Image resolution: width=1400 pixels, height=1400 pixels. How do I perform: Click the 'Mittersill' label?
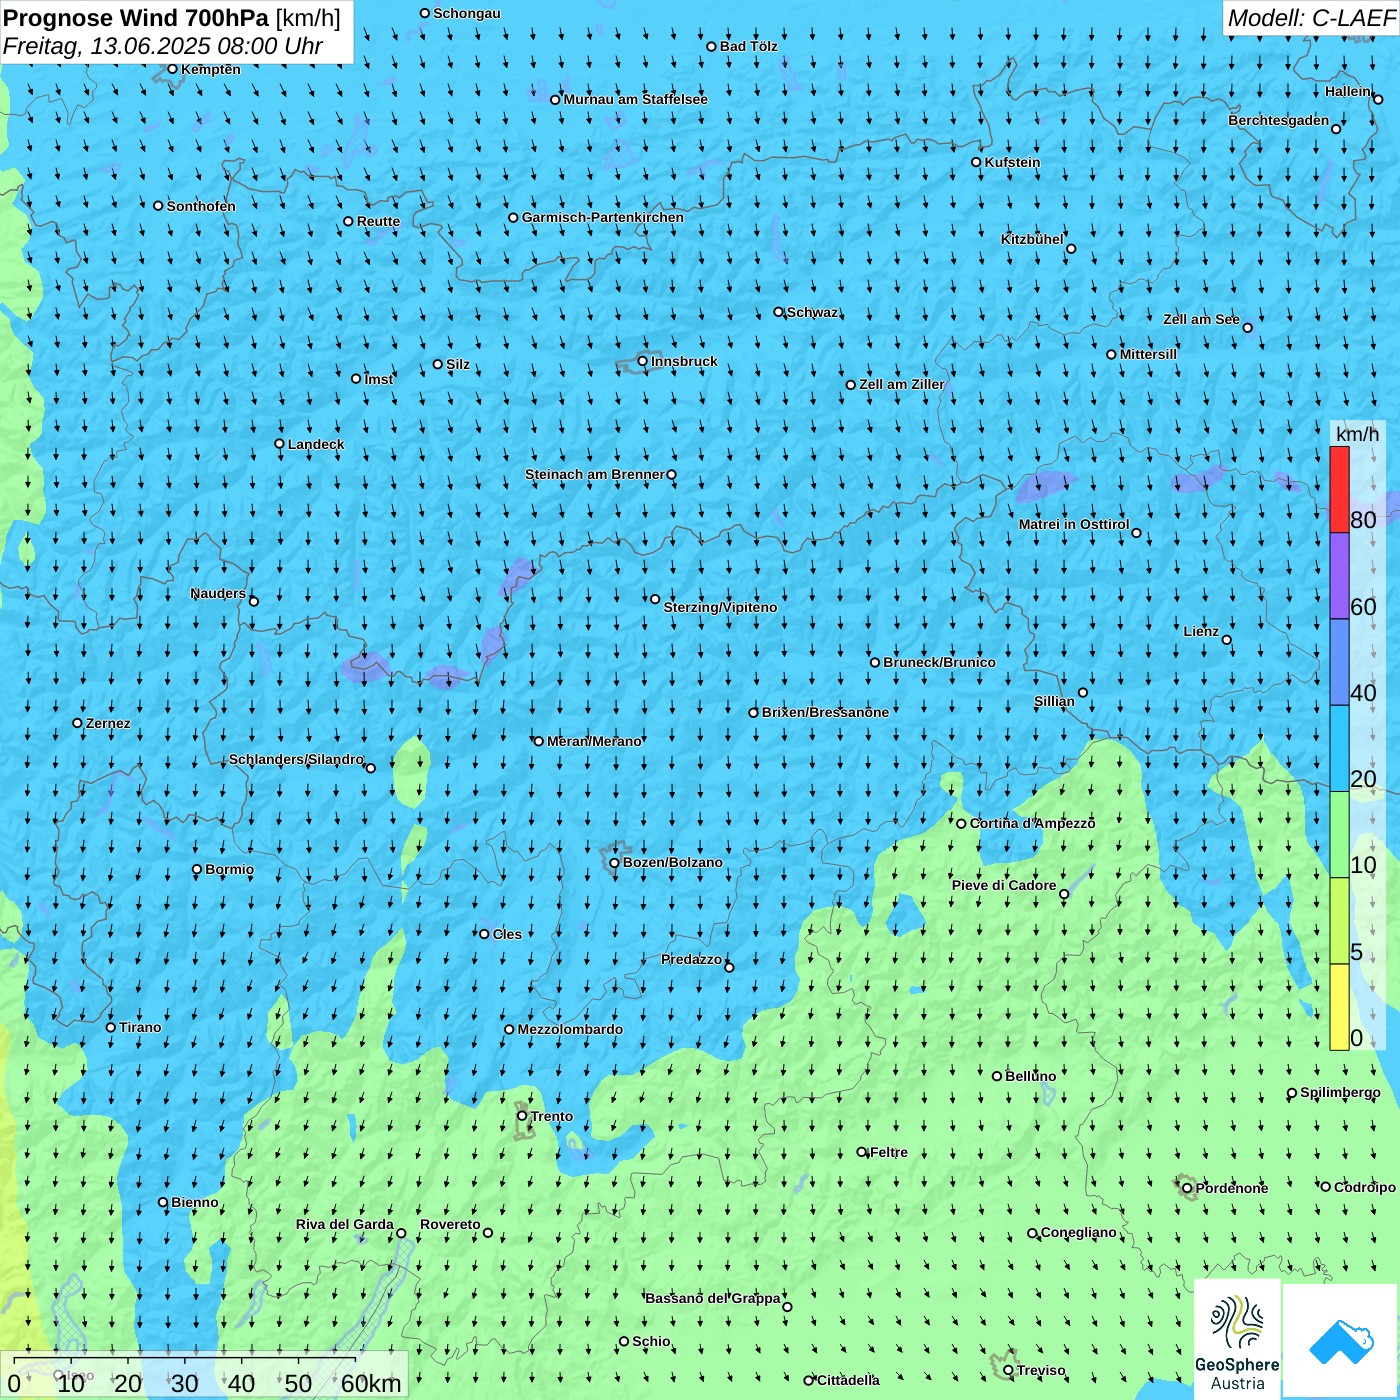coord(1148,354)
